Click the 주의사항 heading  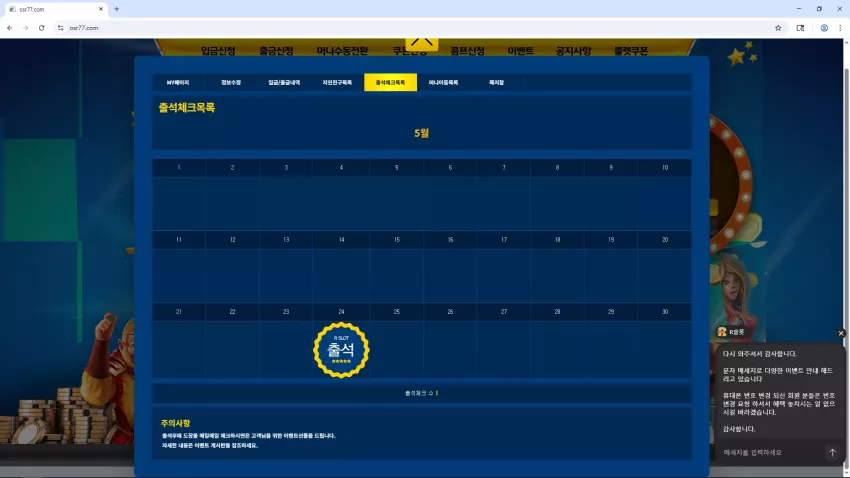175,423
